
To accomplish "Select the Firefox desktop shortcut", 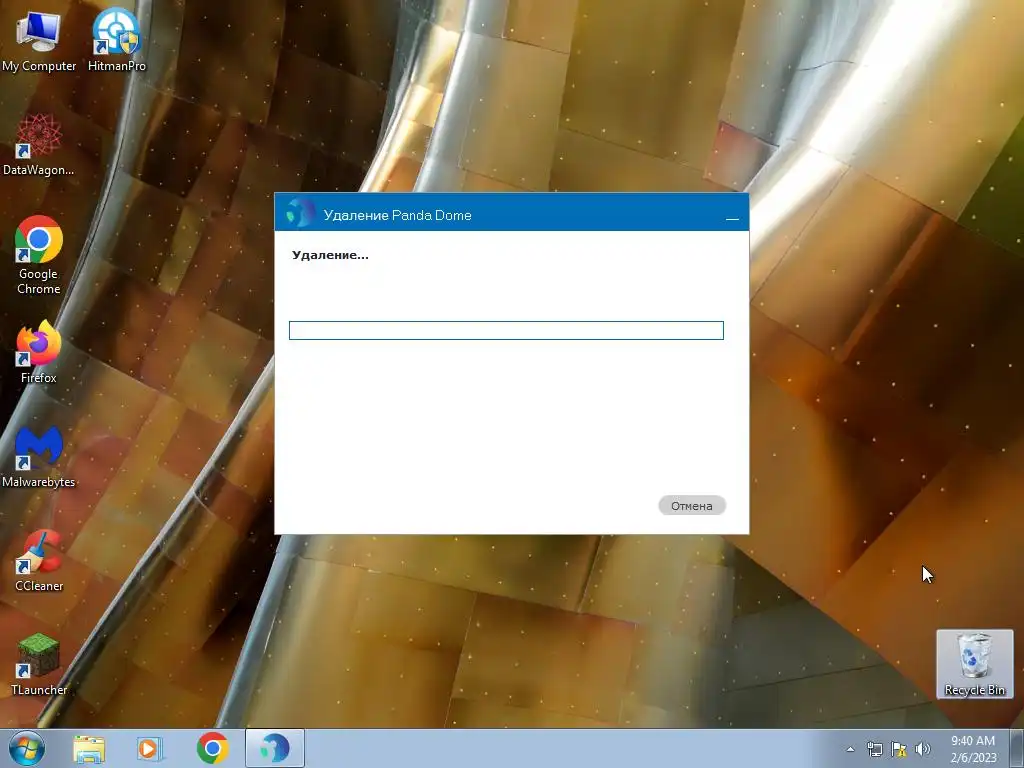I will [x=39, y=353].
